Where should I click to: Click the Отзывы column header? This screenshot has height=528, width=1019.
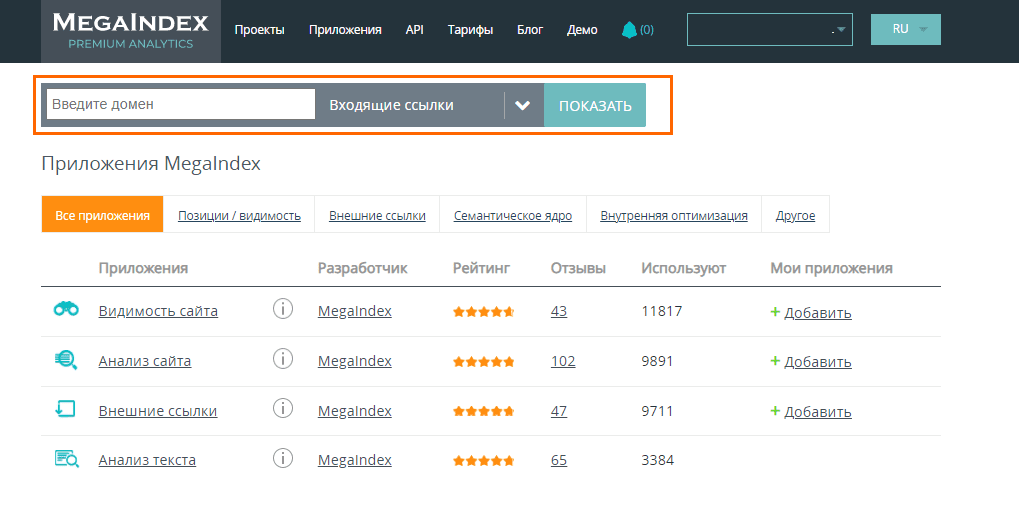tap(578, 268)
